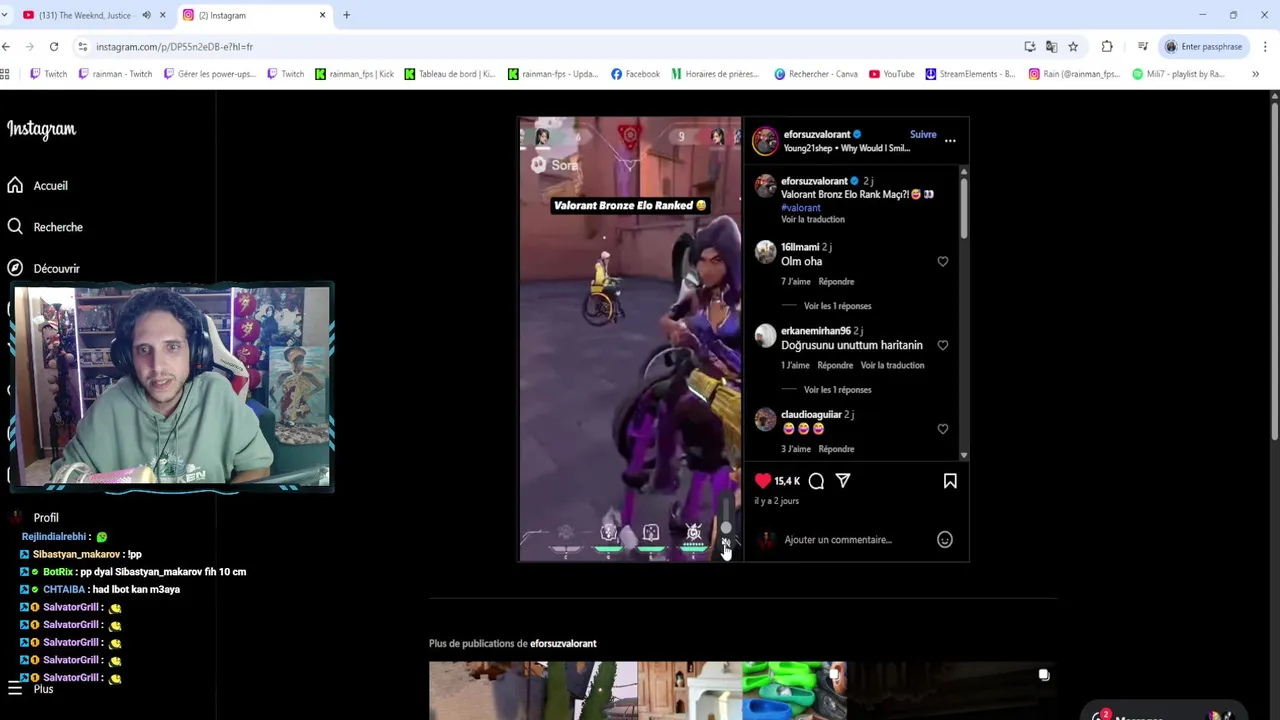
Task: Click the Instagram logo
Action: click(41, 129)
